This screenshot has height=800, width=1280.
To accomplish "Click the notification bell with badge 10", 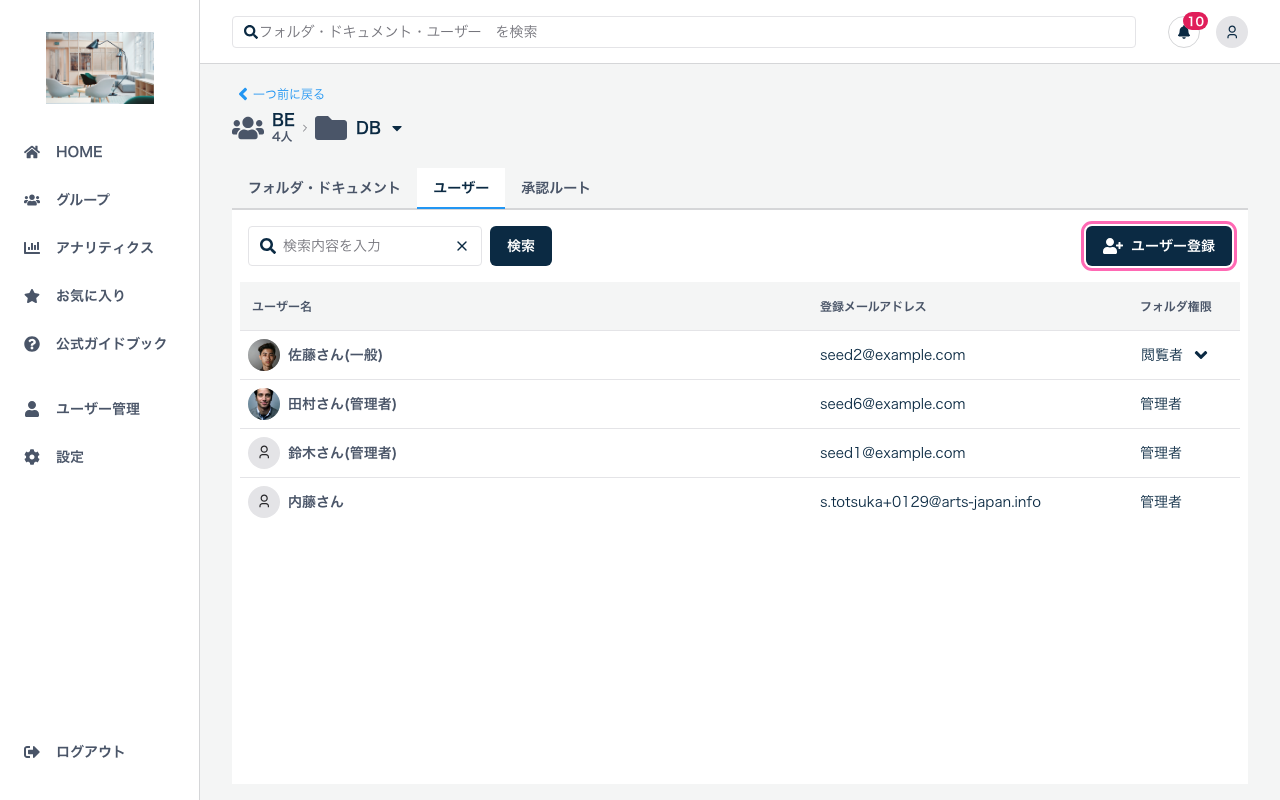I will point(1184,32).
